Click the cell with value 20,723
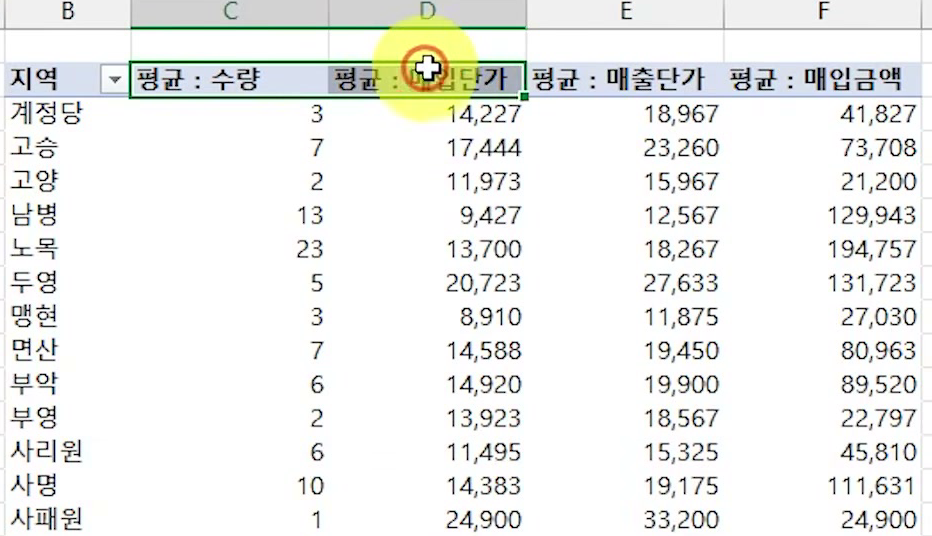Viewport: 932px width, 536px height. pos(427,282)
